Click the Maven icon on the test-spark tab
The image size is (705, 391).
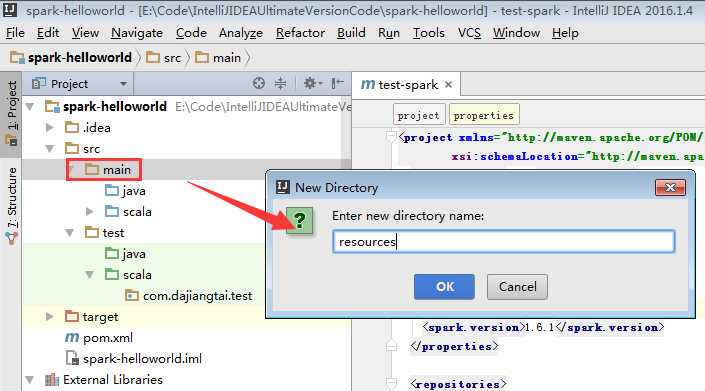pos(367,84)
